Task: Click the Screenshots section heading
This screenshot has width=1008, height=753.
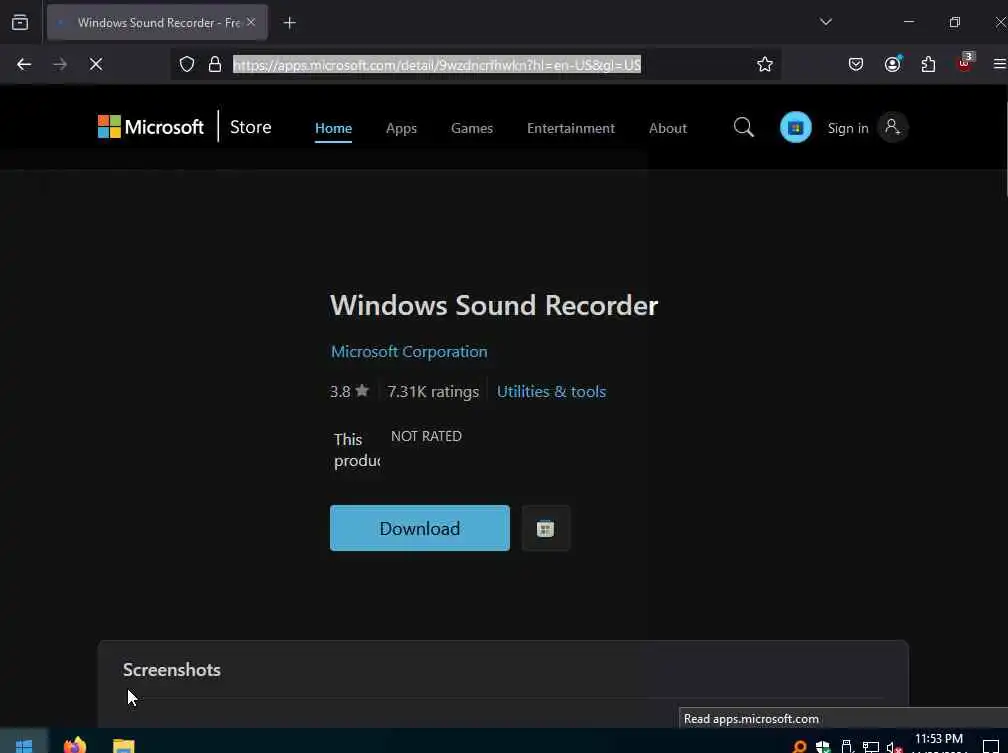Action: tap(172, 670)
